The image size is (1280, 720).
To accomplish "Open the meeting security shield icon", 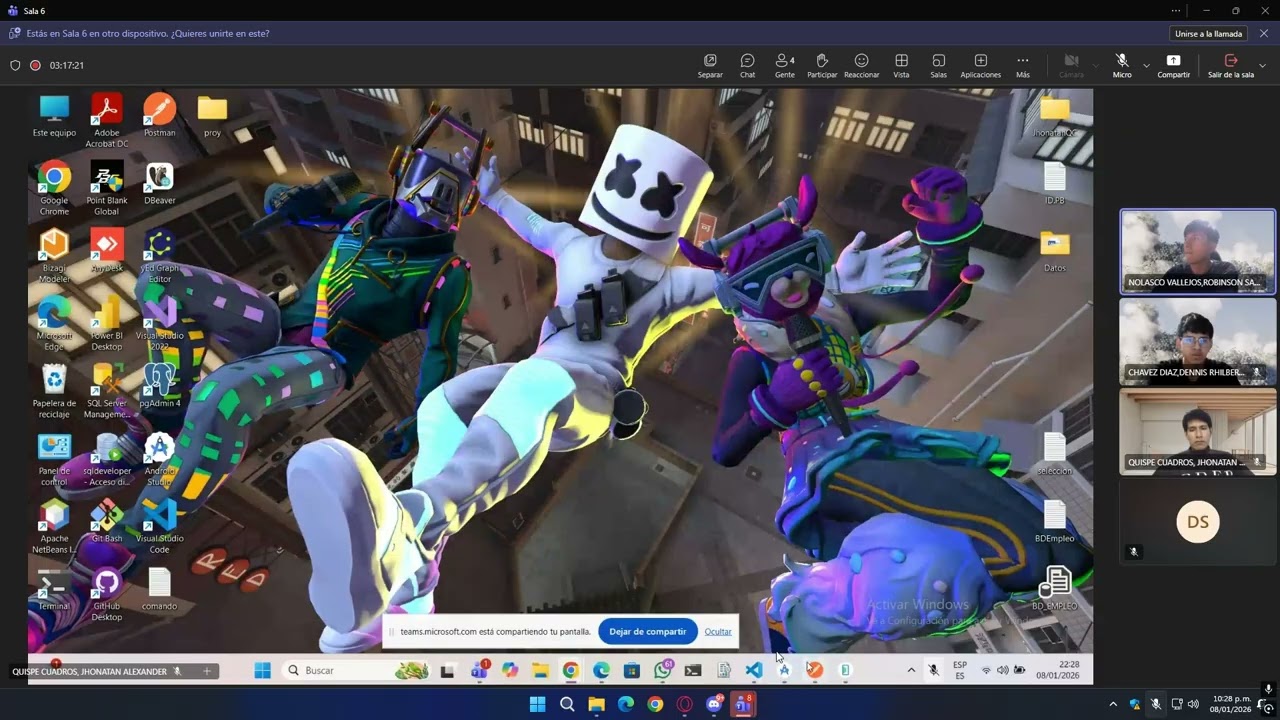I will [x=15, y=65].
